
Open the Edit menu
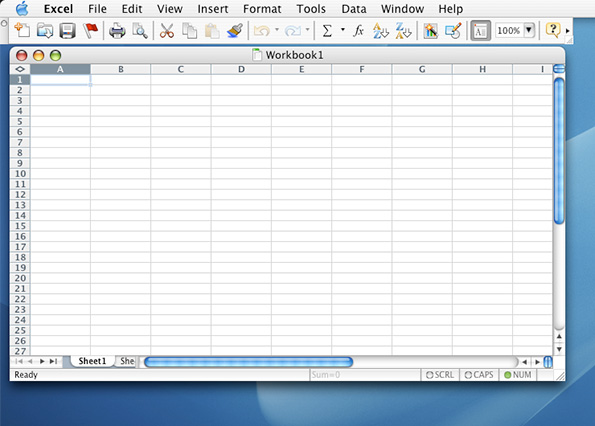(132, 9)
